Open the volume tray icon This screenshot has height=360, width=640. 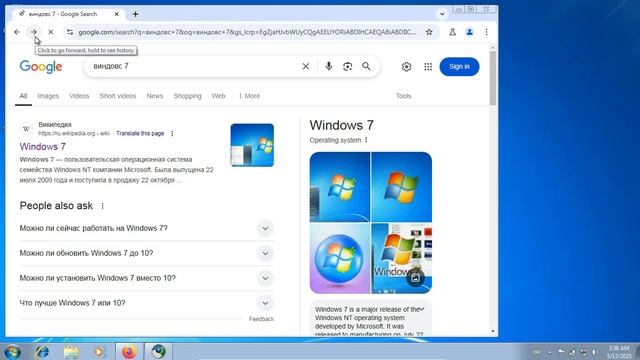coord(595,352)
